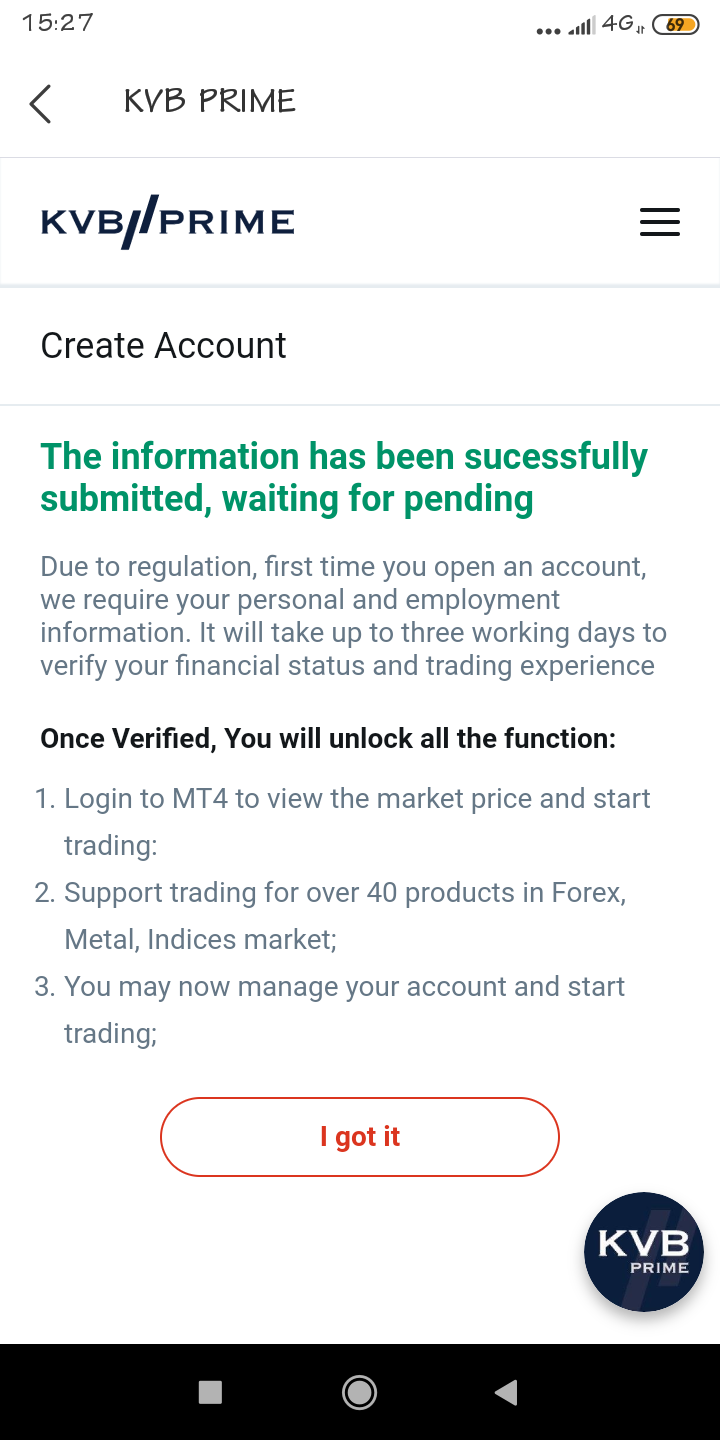The width and height of the screenshot is (720, 1440).
Task: Tap the KVB PRIME page title text
Action: pyautogui.click(x=210, y=101)
